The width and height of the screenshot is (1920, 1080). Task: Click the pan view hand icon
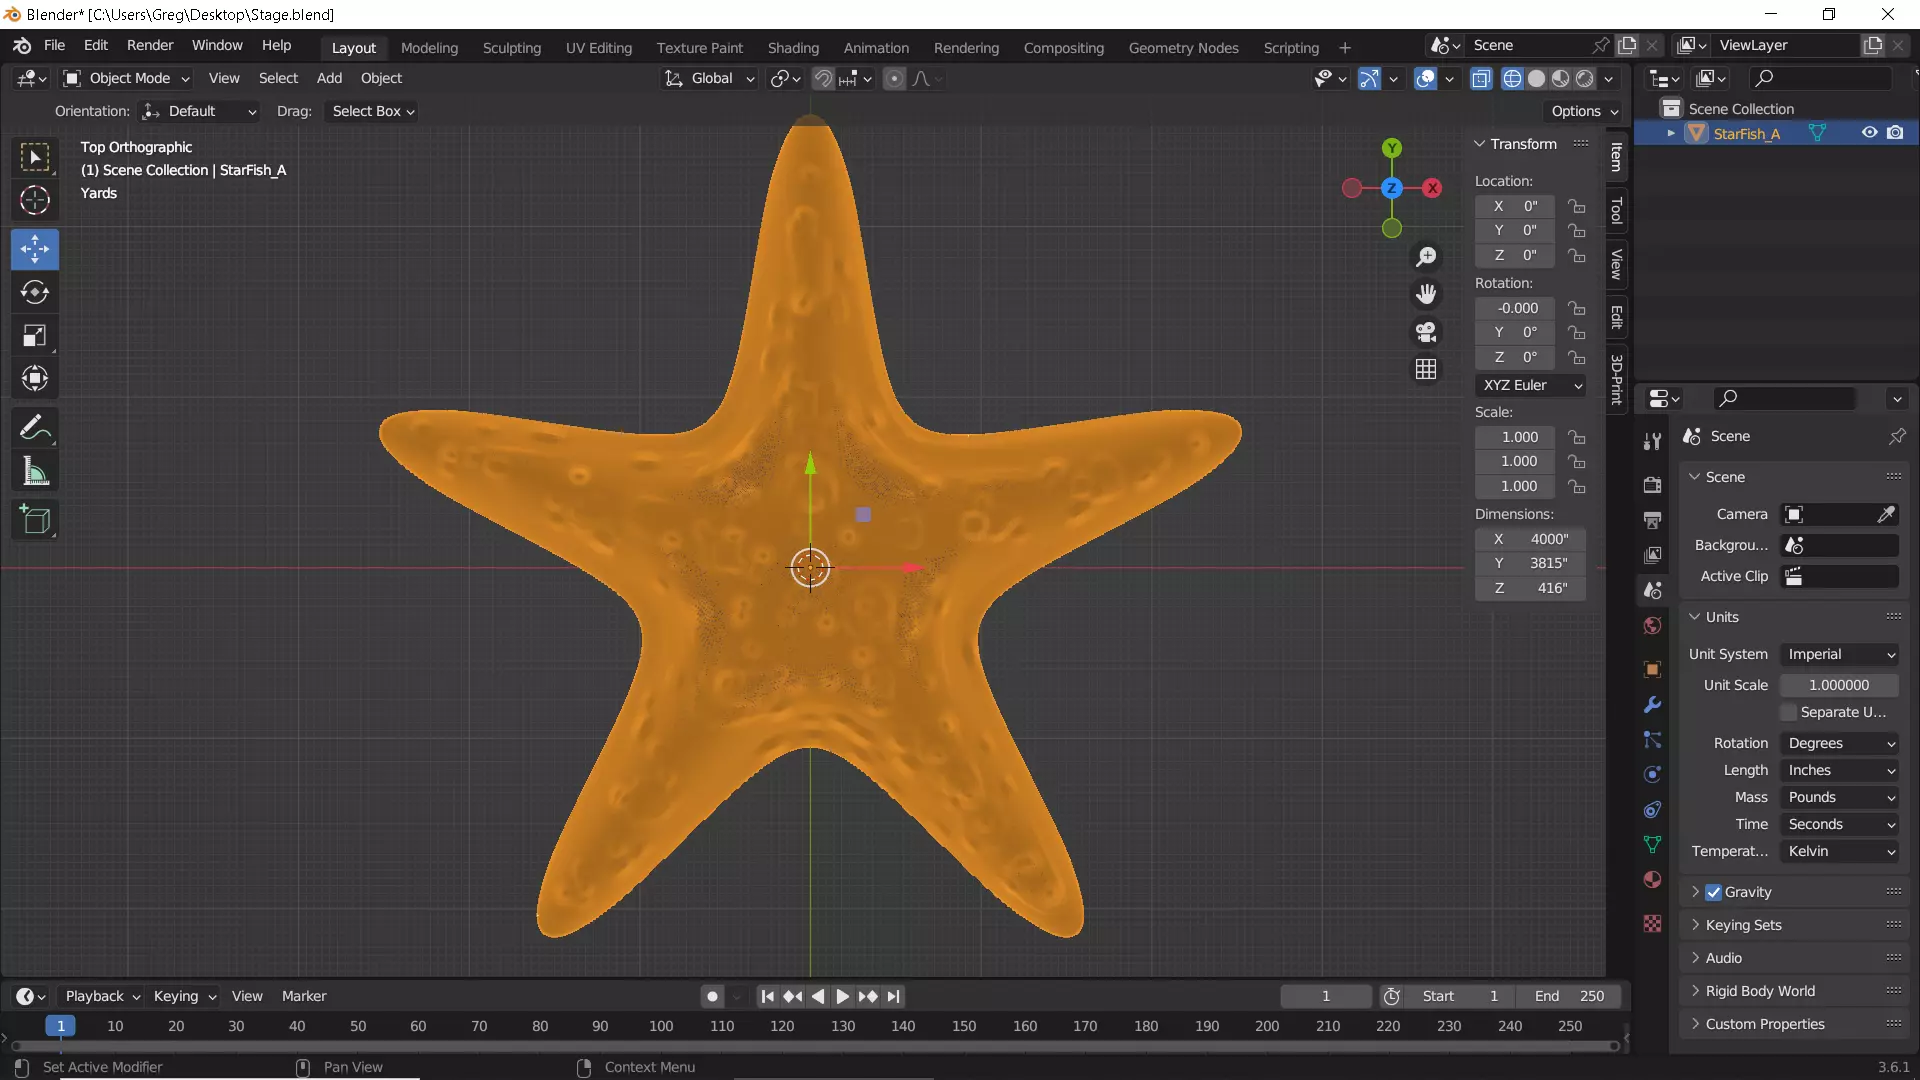1426,294
